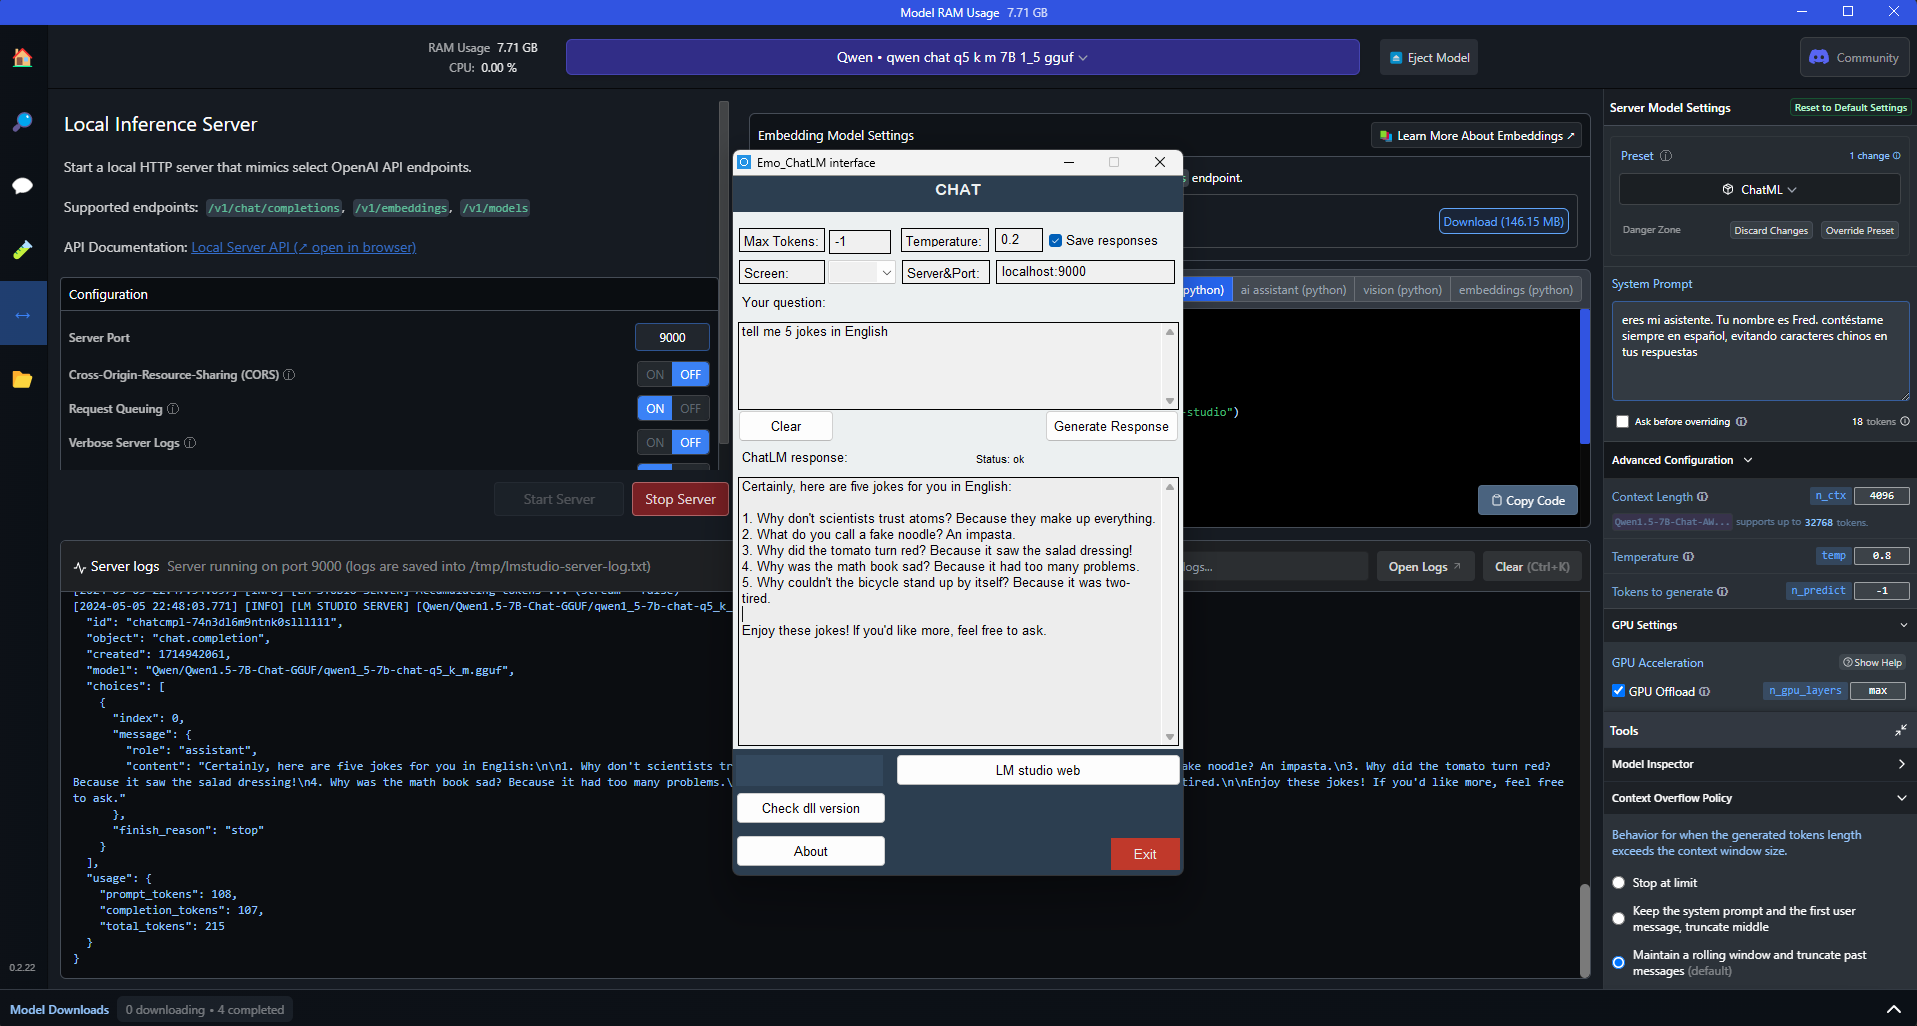Click the Clear button below the question box
Screen dimensions: 1917x1026
tap(786, 427)
